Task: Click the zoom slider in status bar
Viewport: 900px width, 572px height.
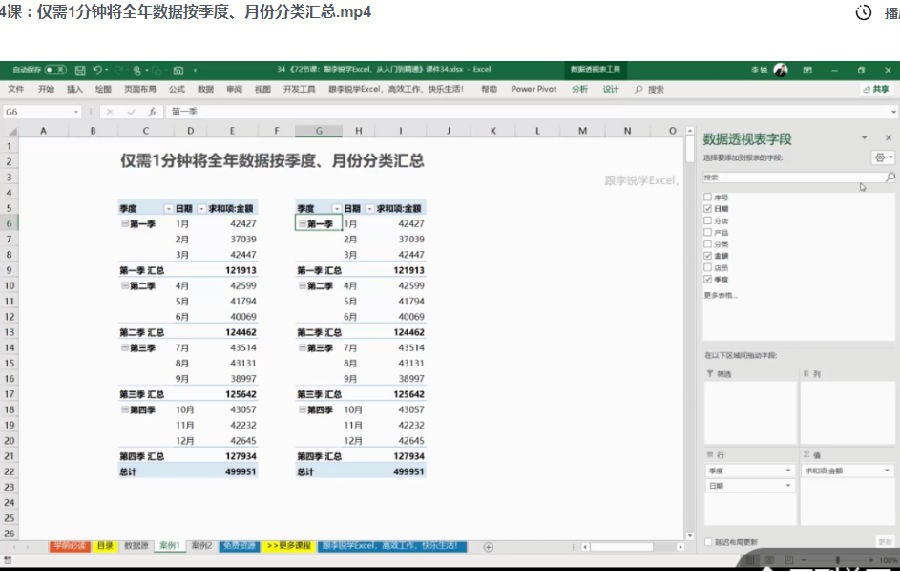Action: [x=838, y=560]
